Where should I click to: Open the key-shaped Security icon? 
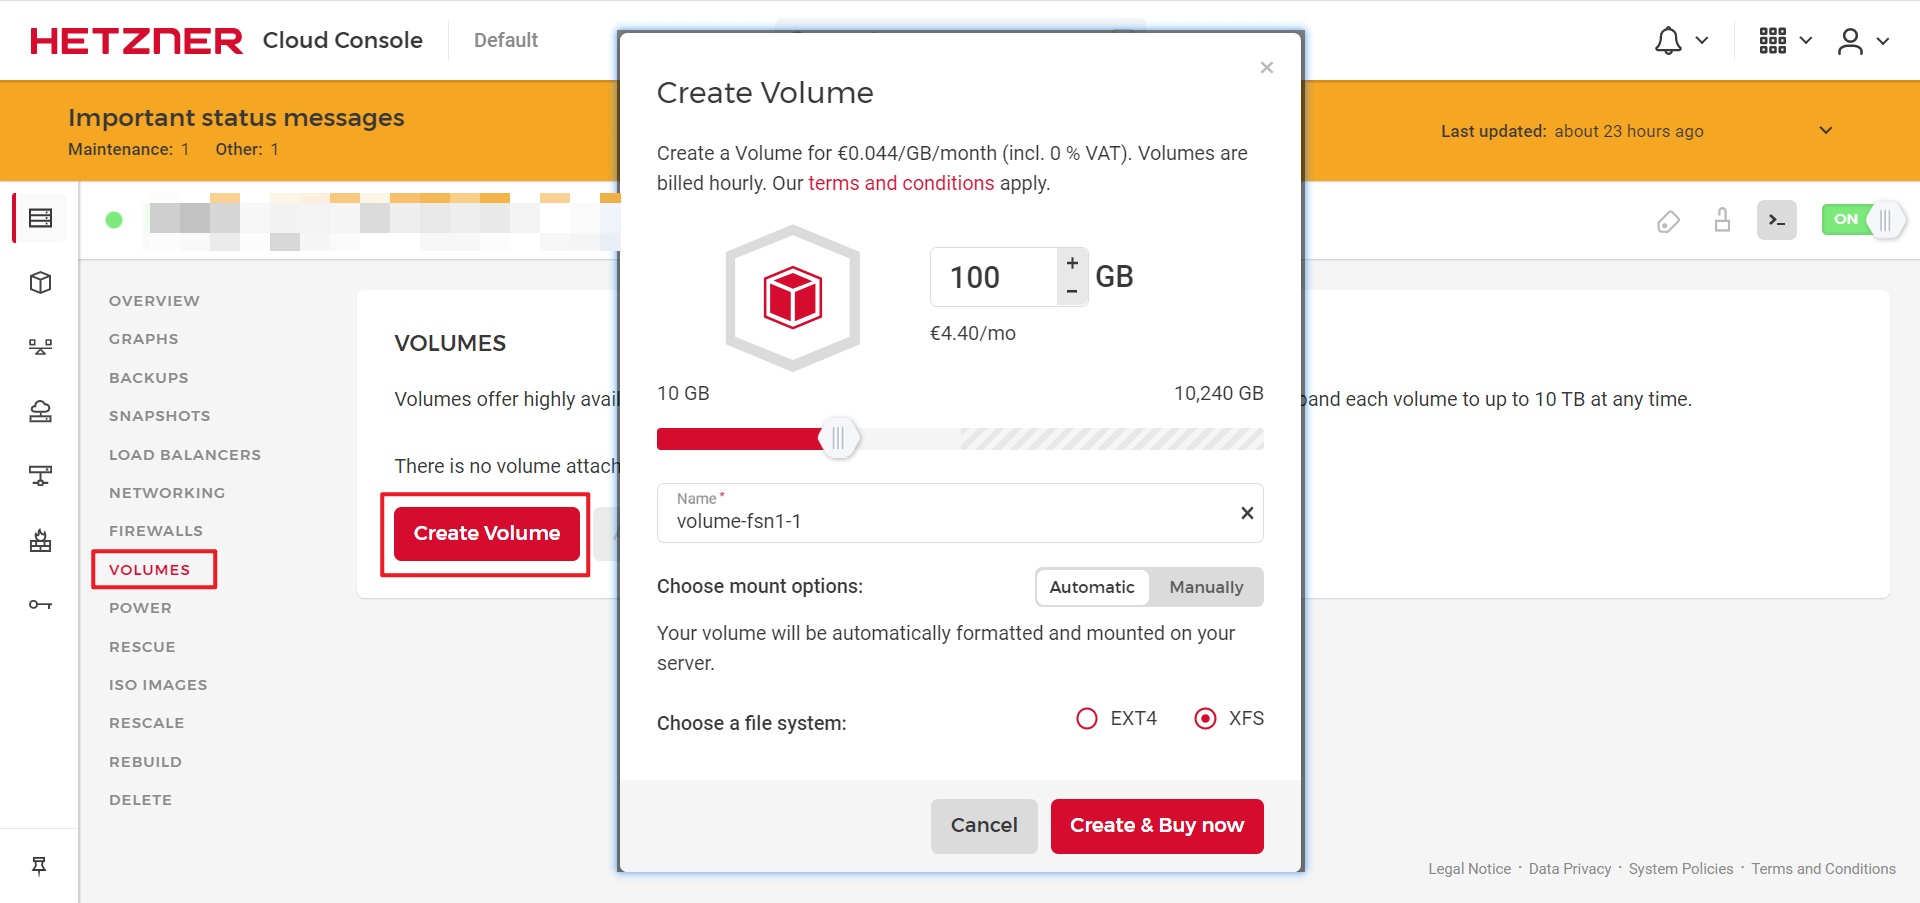(x=40, y=604)
